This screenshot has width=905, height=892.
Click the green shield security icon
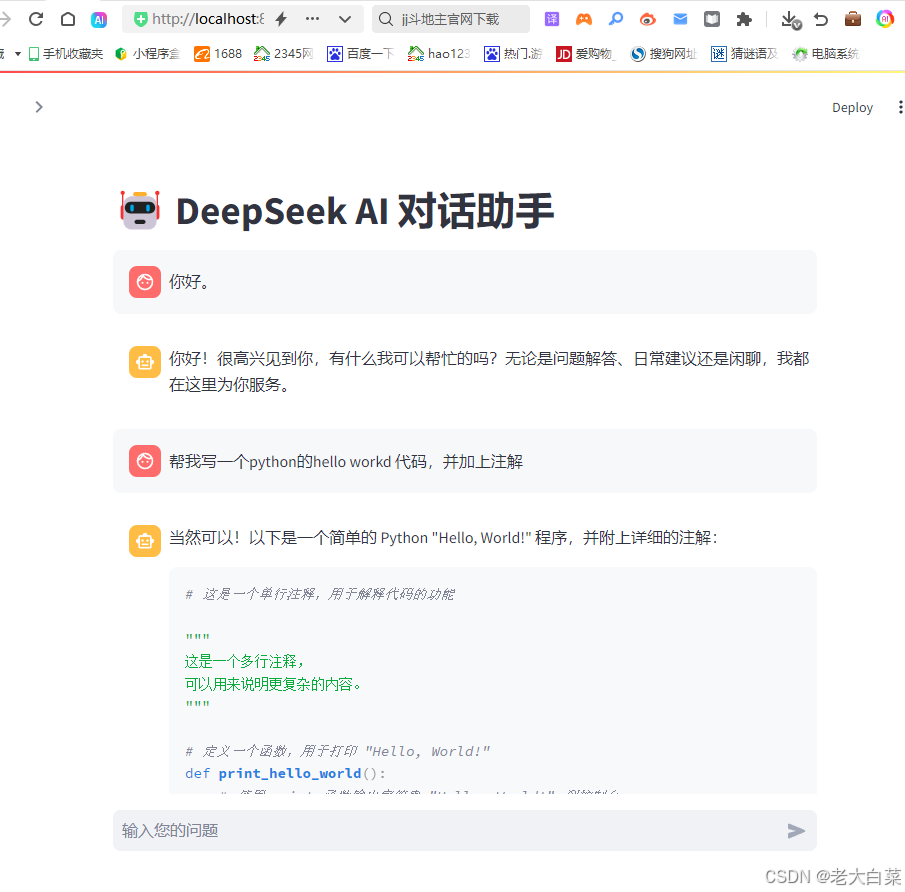[x=140, y=19]
